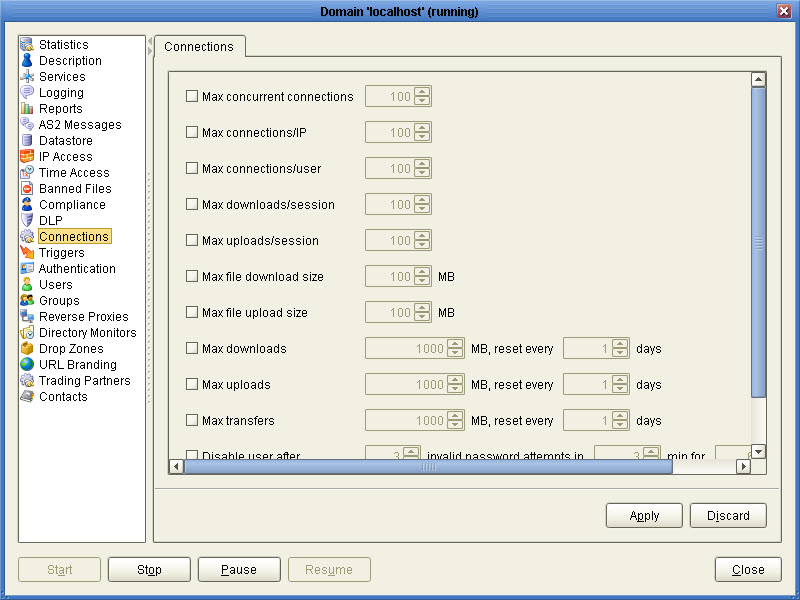Apply the connection settings
The image size is (800, 600).
coord(644,515)
